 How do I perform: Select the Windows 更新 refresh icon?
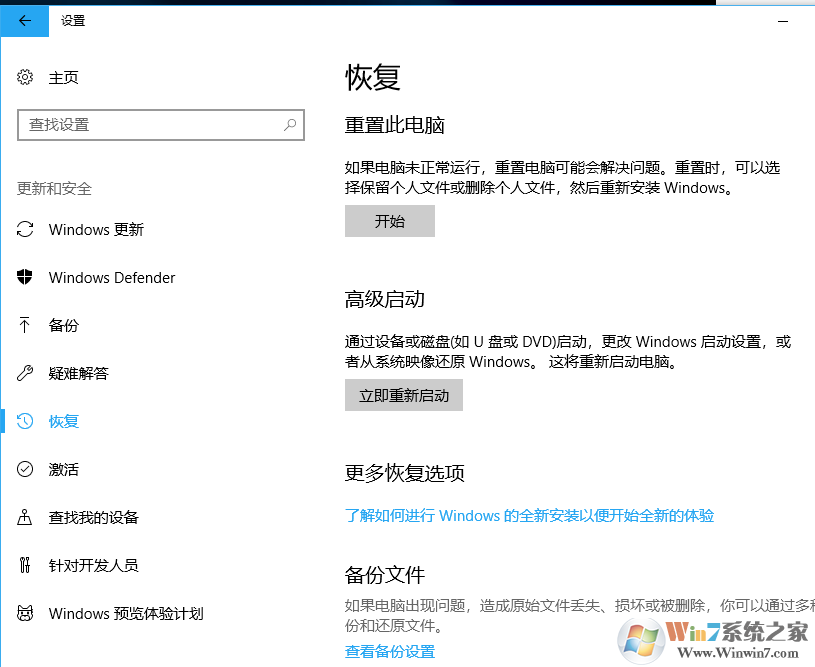(x=24, y=229)
